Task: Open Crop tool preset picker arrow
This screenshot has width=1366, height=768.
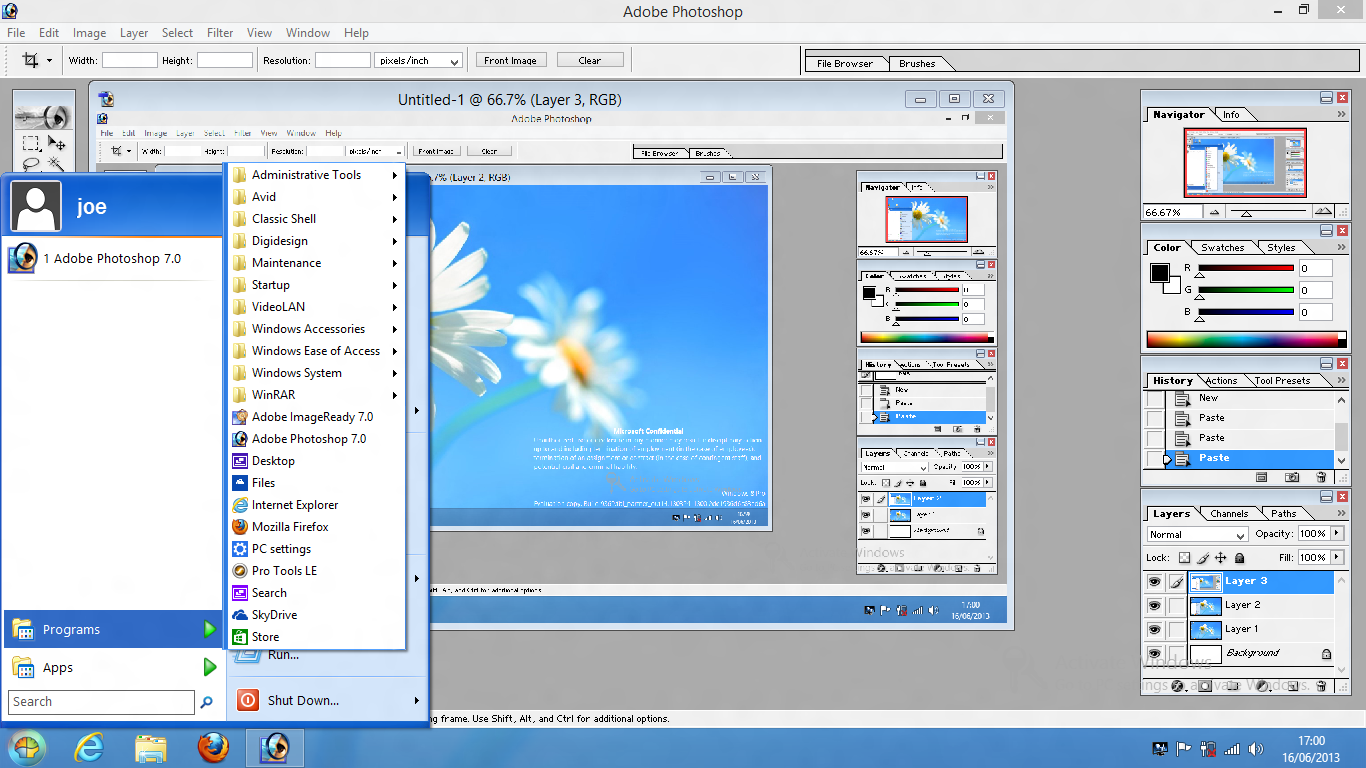Action: click(x=49, y=61)
